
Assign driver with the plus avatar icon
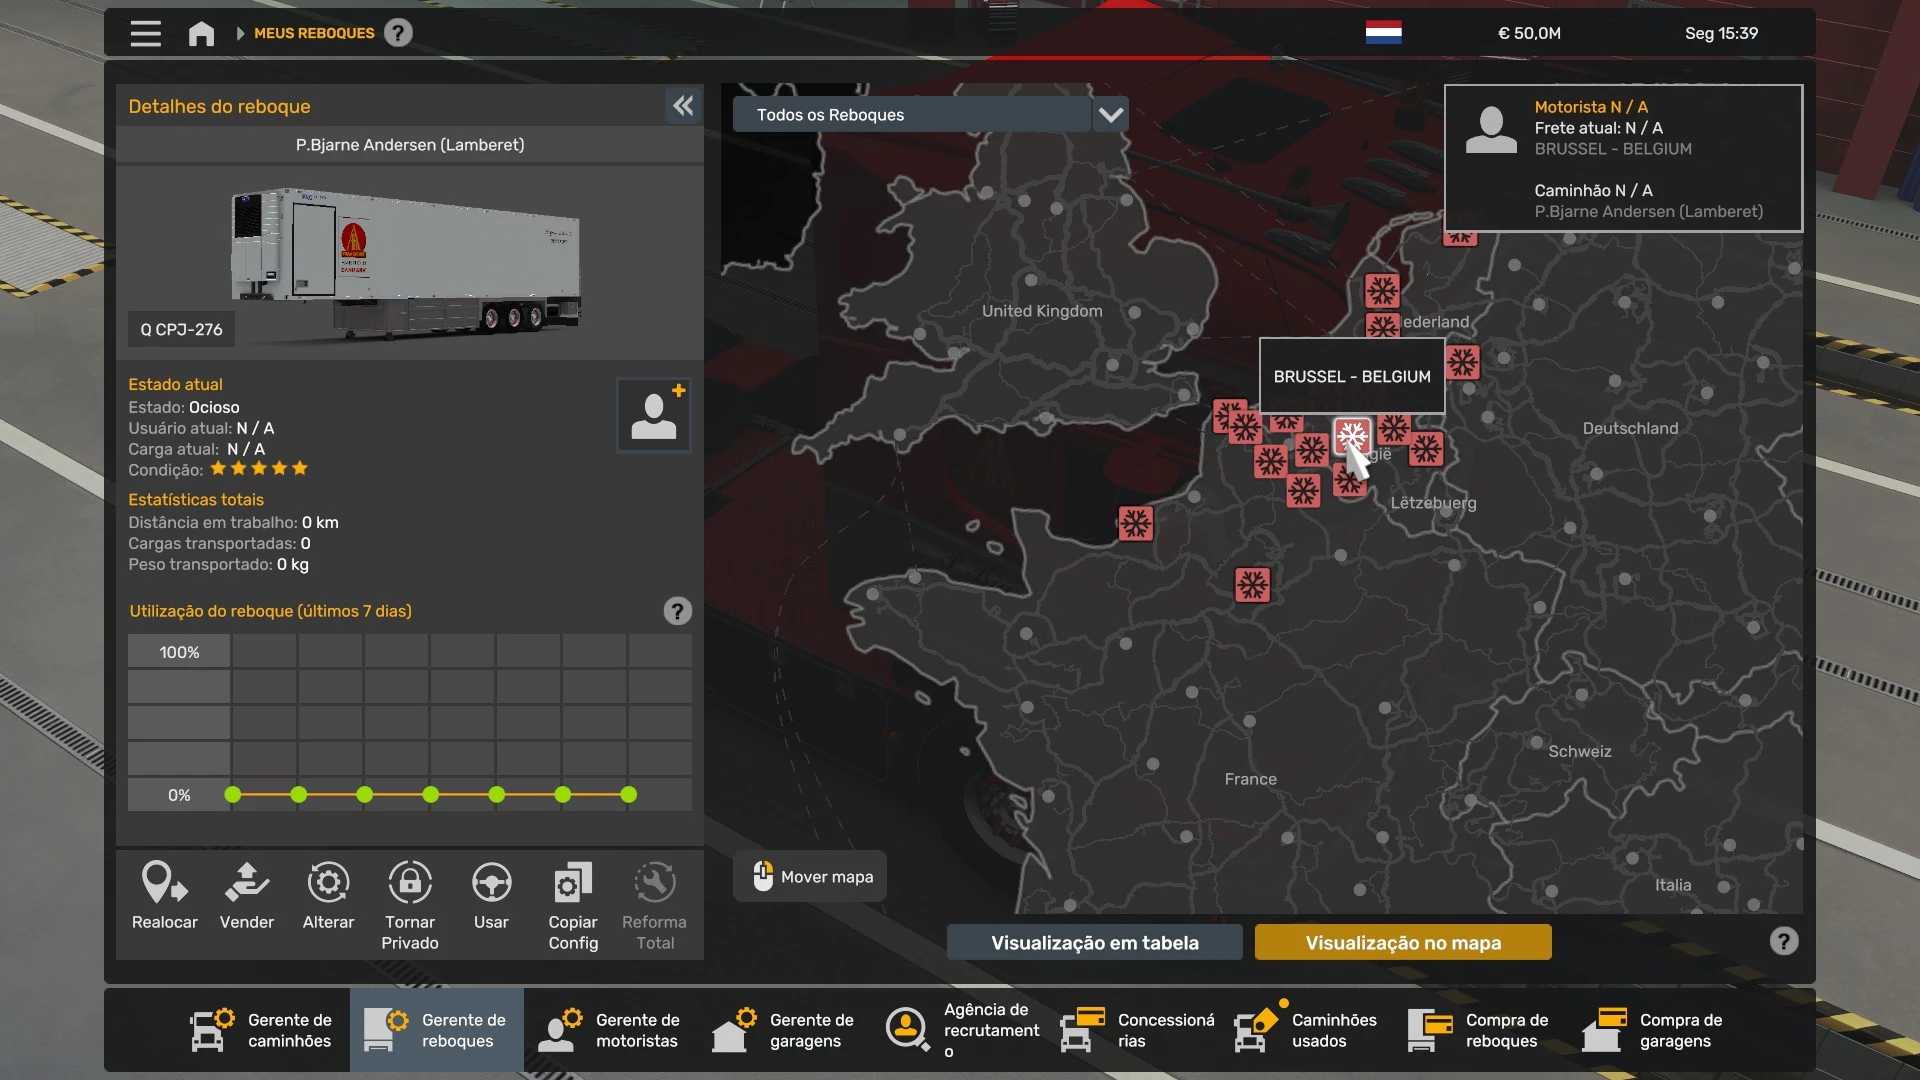(x=654, y=415)
